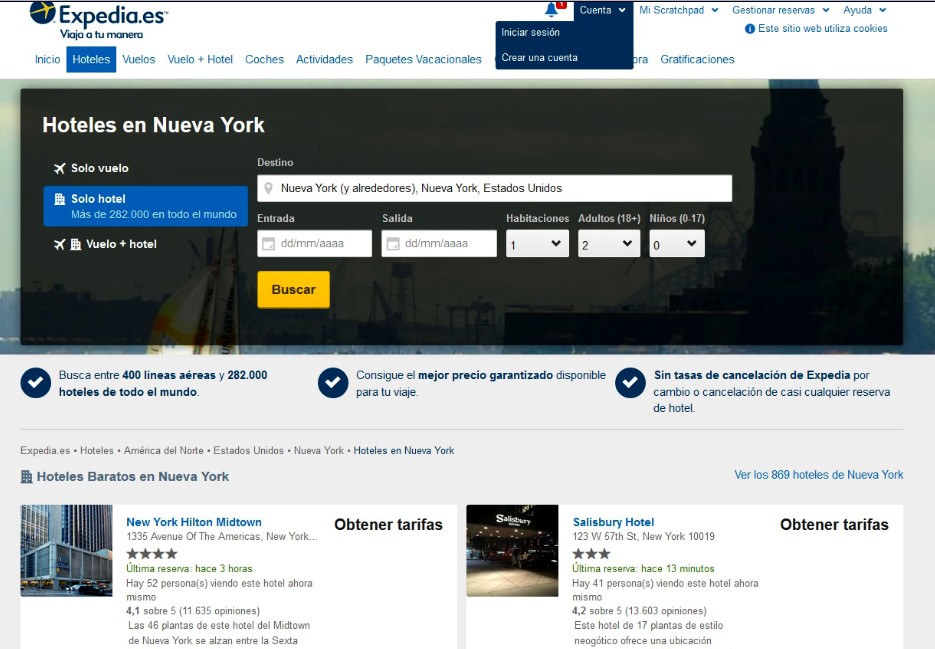Click the New York Hilton Midtown thumbnail
This screenshot has width=935, height=649.
point(67,550)
